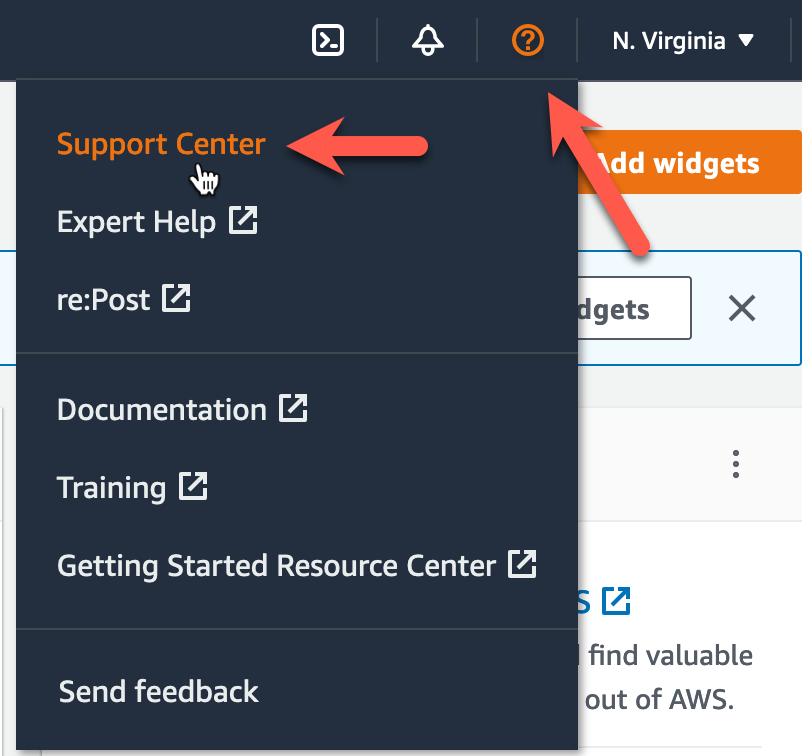This screenshot has width=802, height=756.
Task: Click external link icon beside Training
Action: [x=193, y=487]
